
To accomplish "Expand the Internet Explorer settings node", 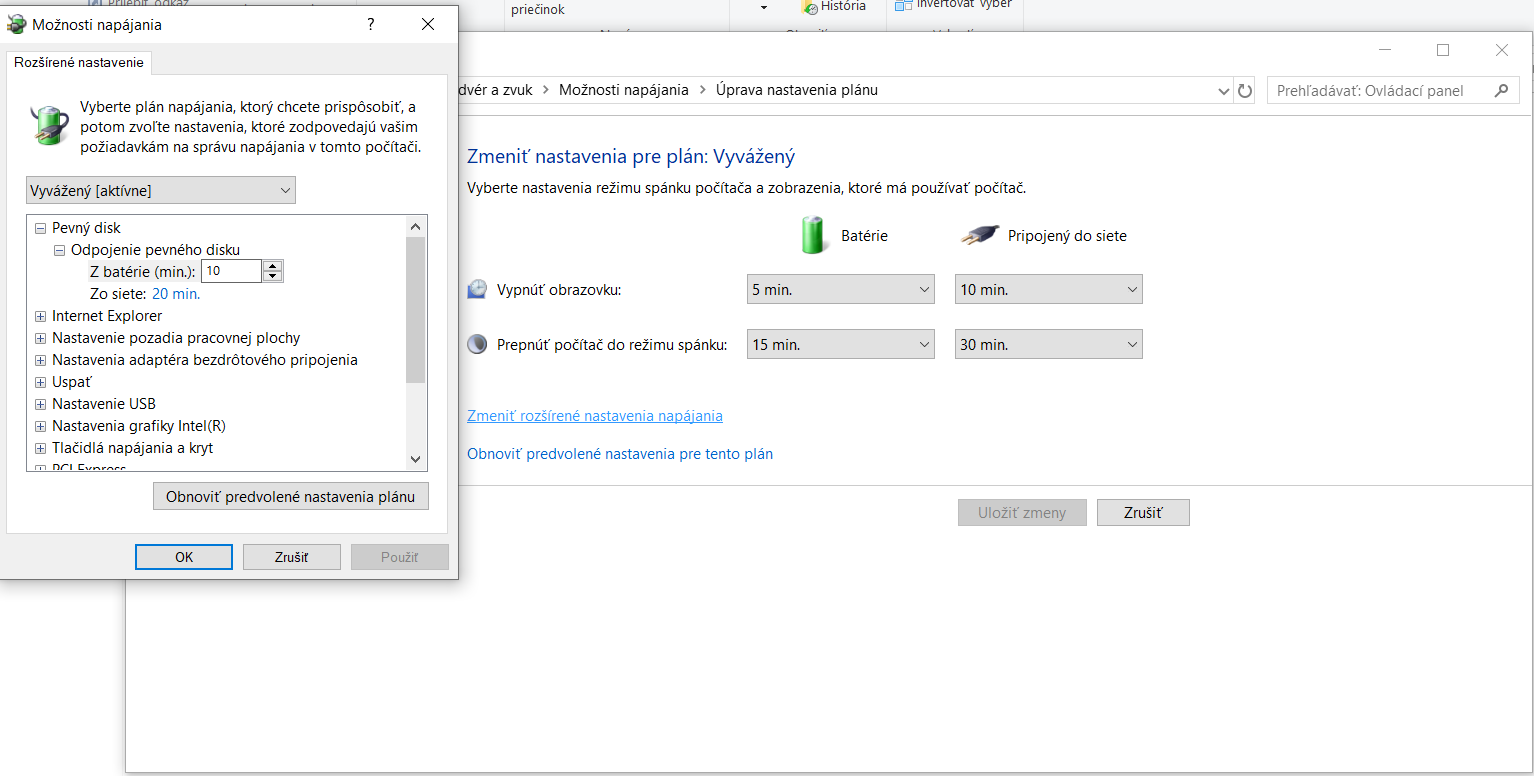I will (x=41, y=316).
